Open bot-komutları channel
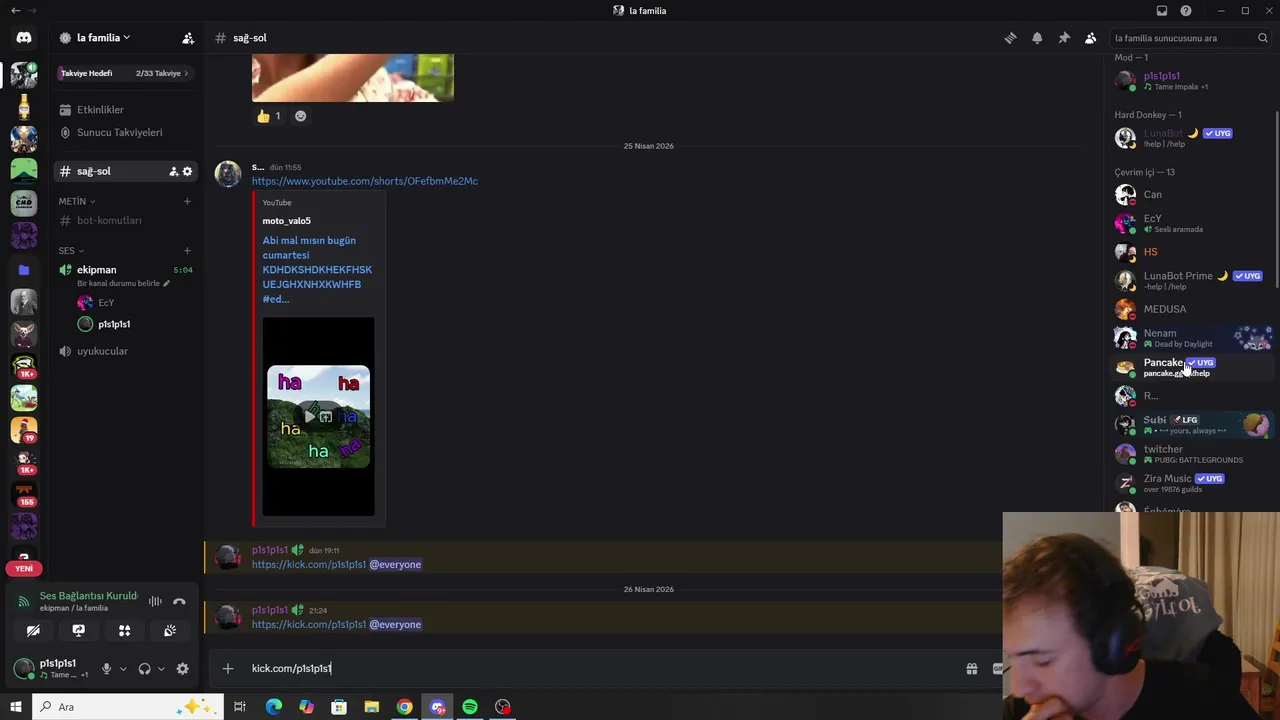Viewport: 1280px width, 720px height. (x=125, y=220)
